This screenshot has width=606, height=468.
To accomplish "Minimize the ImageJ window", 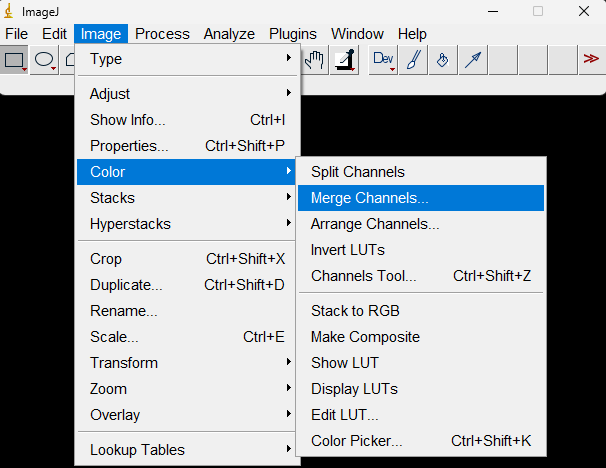I will pyautogui.click(x=493, y=11).
